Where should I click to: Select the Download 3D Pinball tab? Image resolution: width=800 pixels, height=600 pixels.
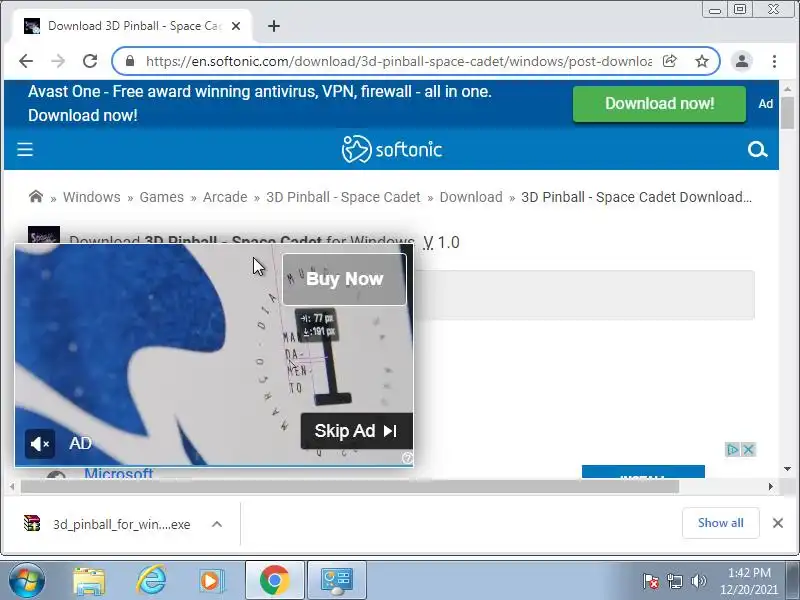[134, 26]
